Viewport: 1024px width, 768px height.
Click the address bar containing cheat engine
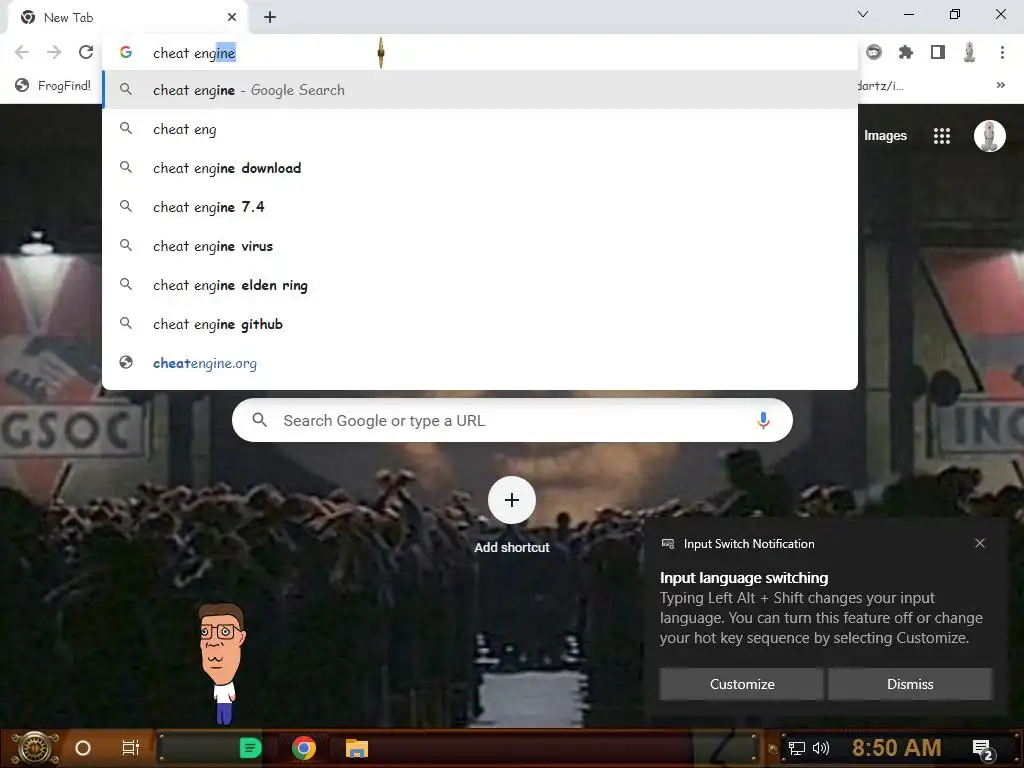(x=480, y=53)
